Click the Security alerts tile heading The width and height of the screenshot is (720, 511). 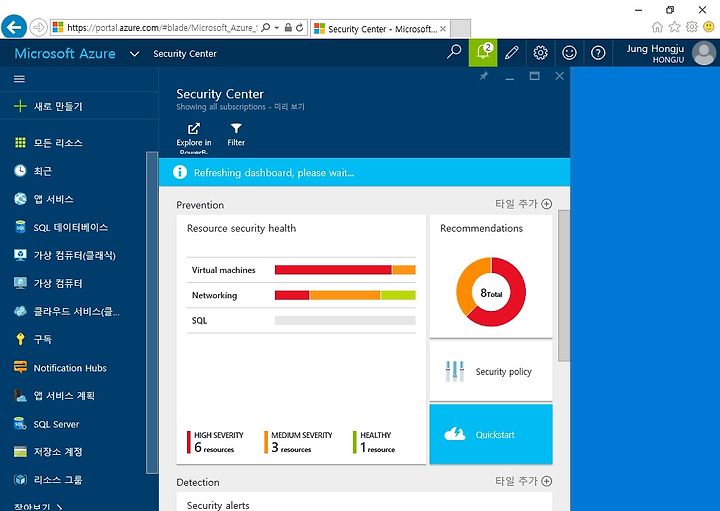[218, 505]
